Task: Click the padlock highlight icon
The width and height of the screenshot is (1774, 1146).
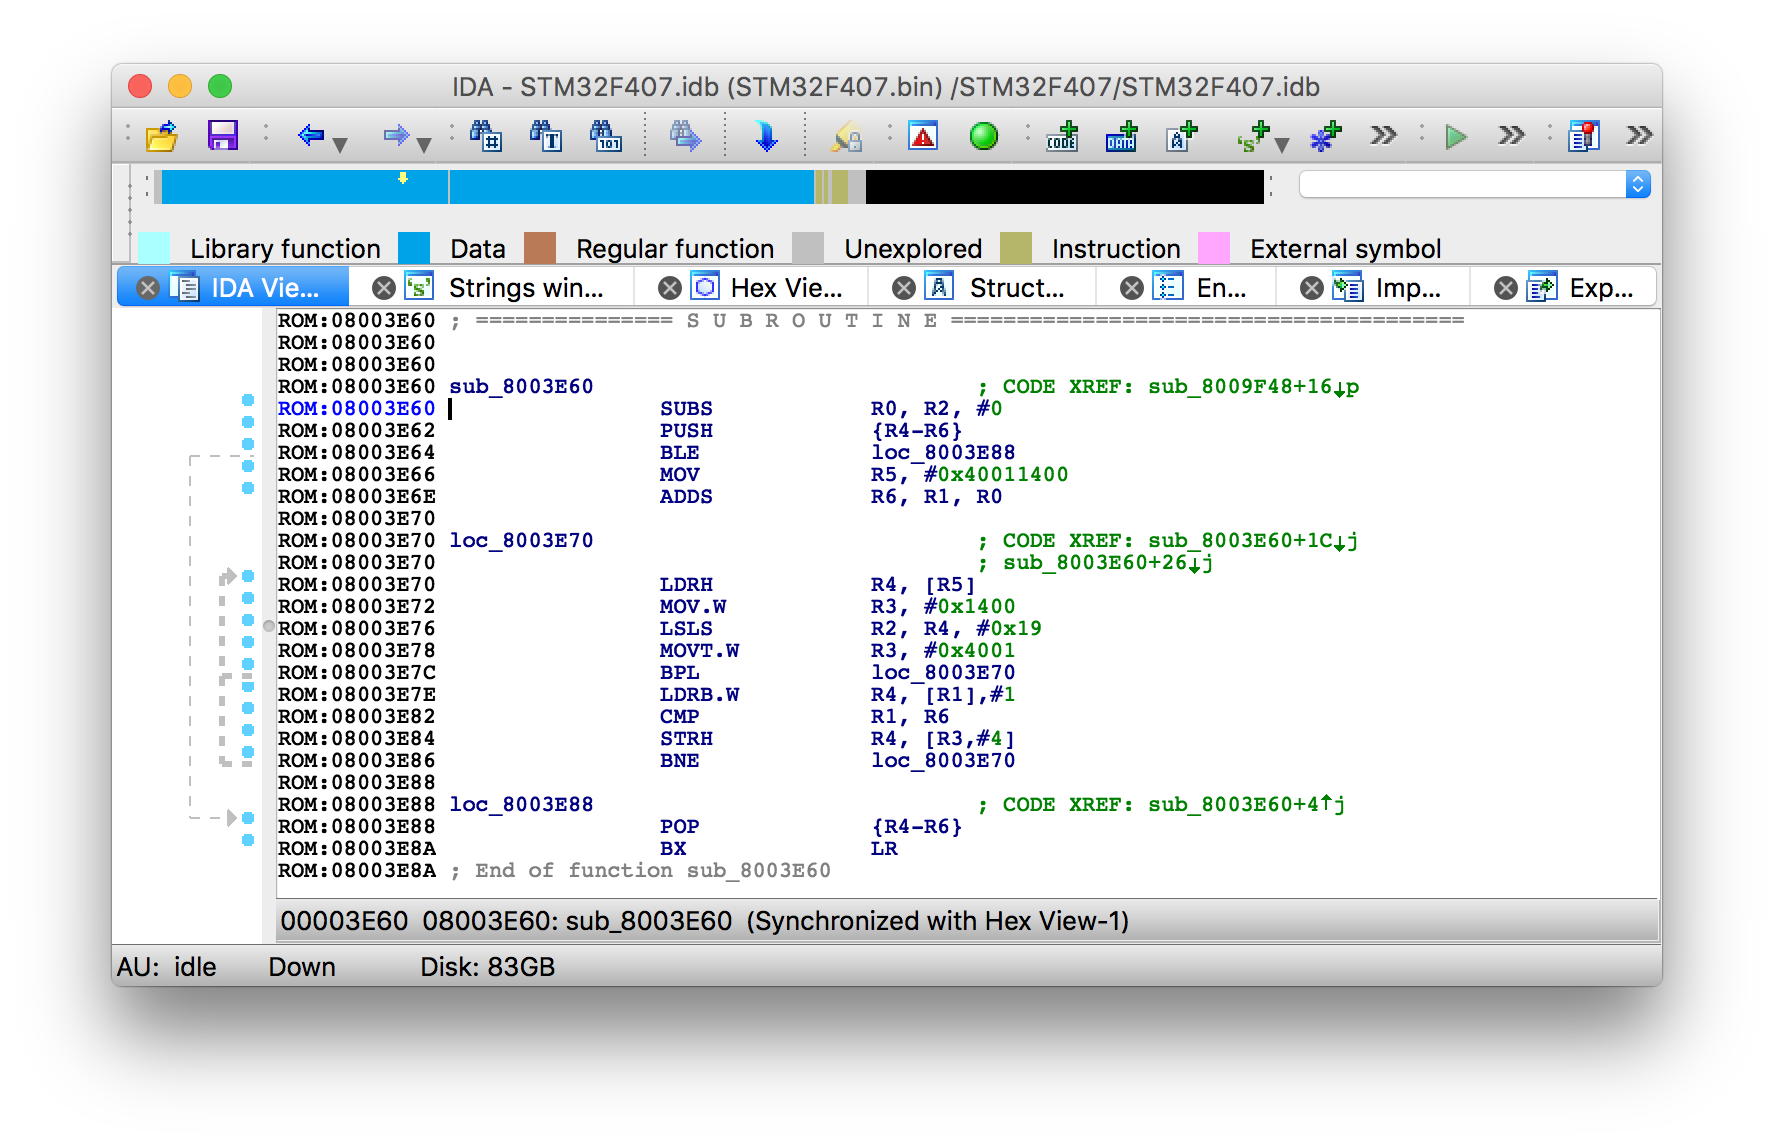Action: [846, 136]
